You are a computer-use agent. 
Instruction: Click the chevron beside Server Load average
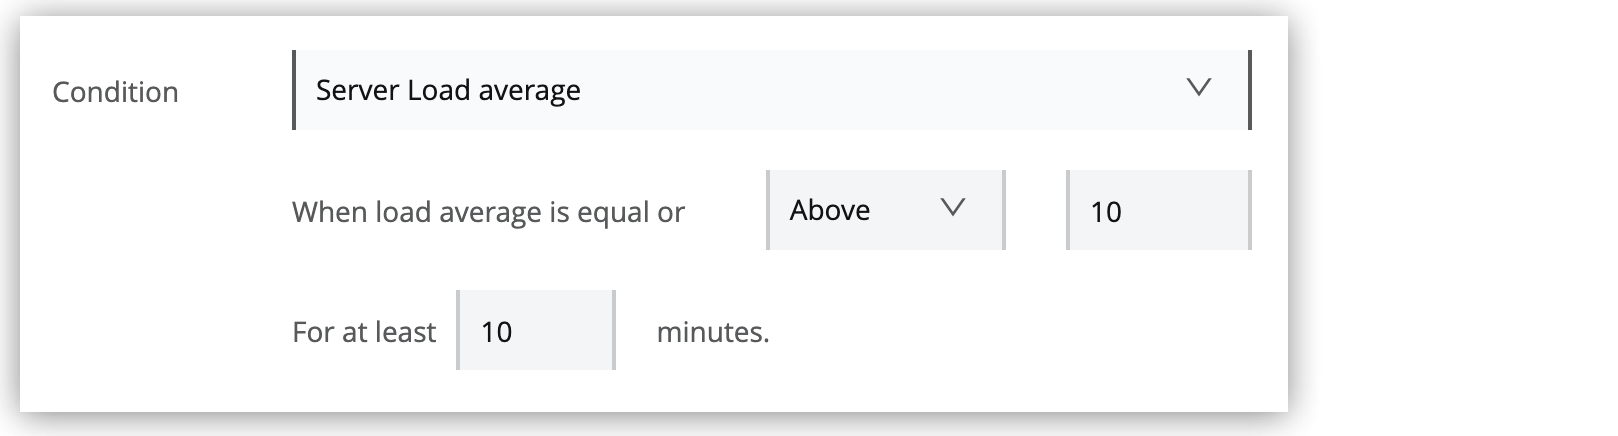pos(1198,88)
